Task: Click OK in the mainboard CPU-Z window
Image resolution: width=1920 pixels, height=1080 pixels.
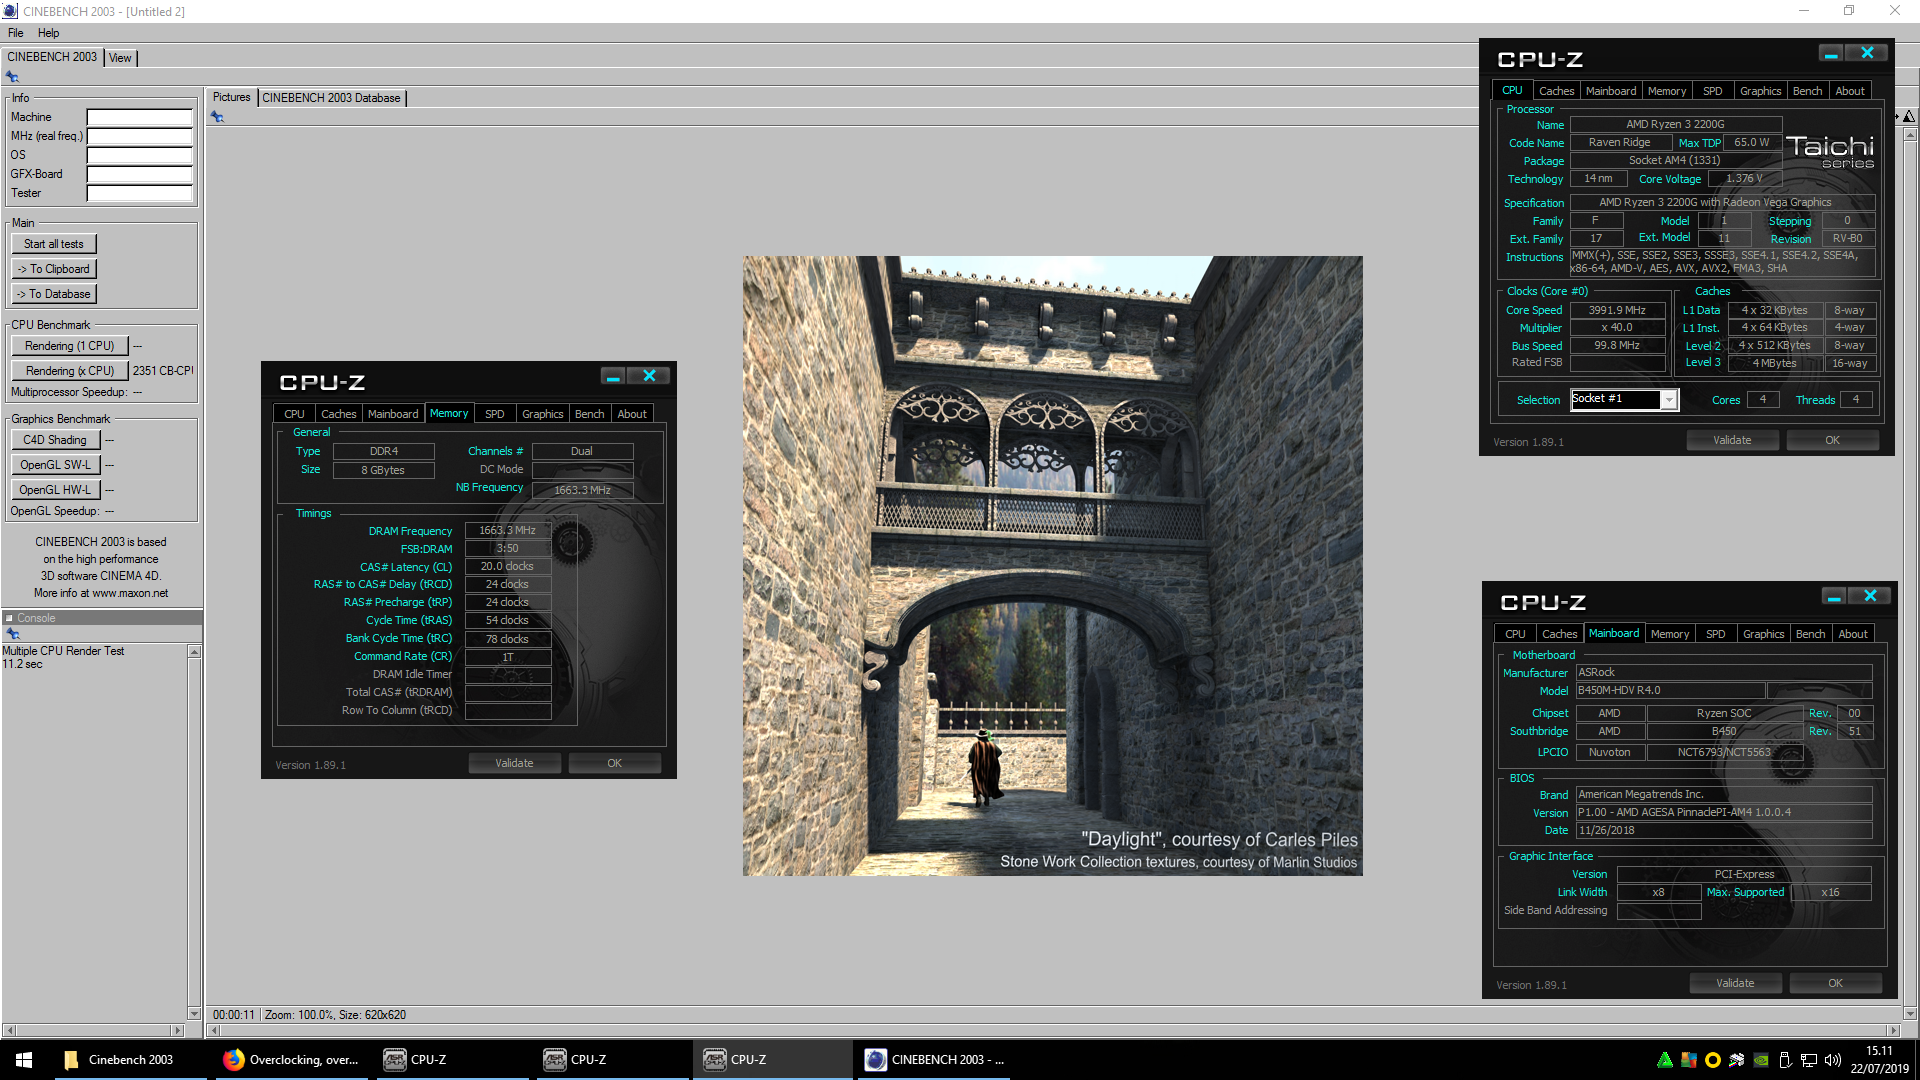Action: pos(1835,983)
